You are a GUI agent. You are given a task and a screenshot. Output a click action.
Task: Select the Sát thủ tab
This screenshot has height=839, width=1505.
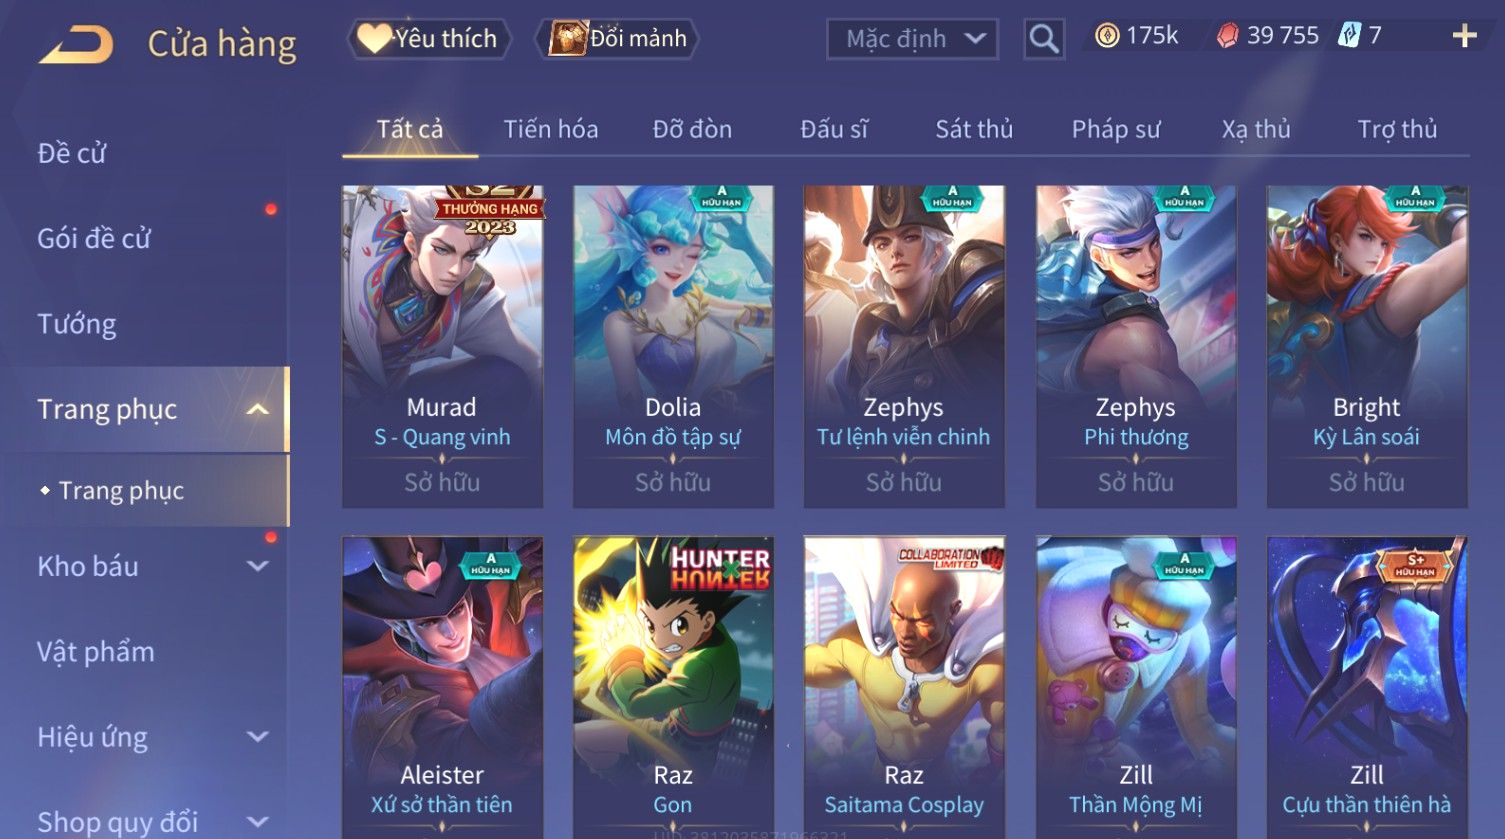(974, 129)
